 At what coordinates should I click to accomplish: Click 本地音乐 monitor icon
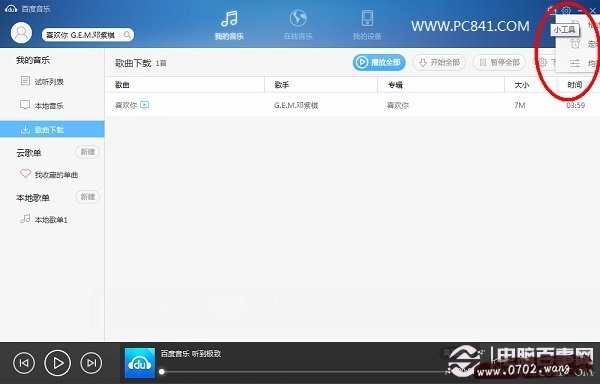25,105
